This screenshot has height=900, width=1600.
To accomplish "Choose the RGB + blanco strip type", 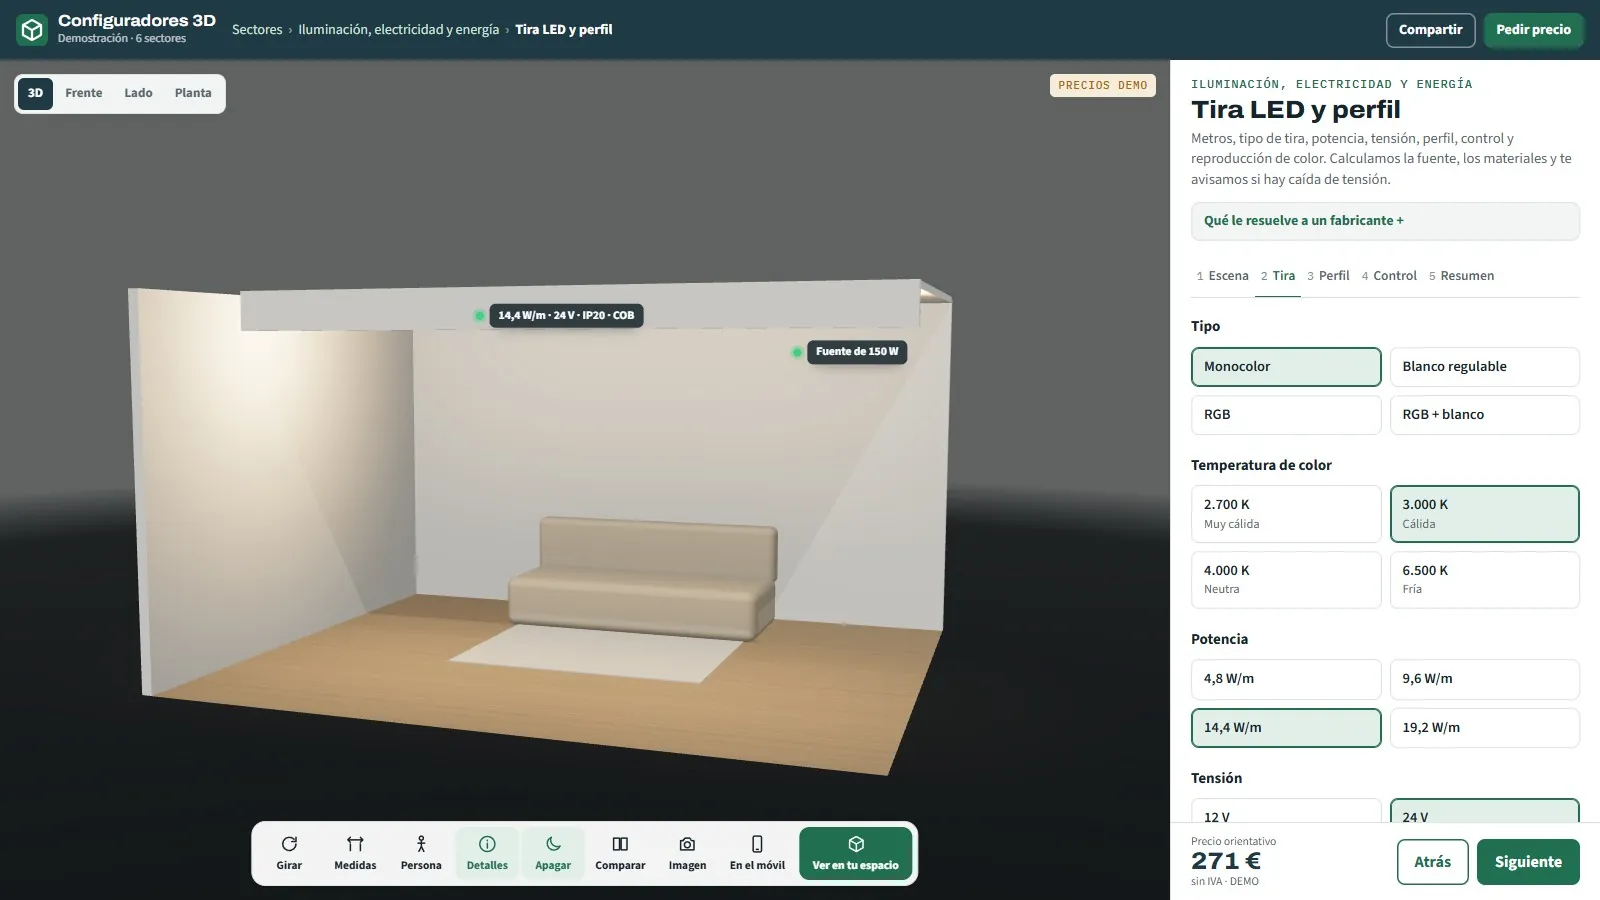I will click(1485, 415).
